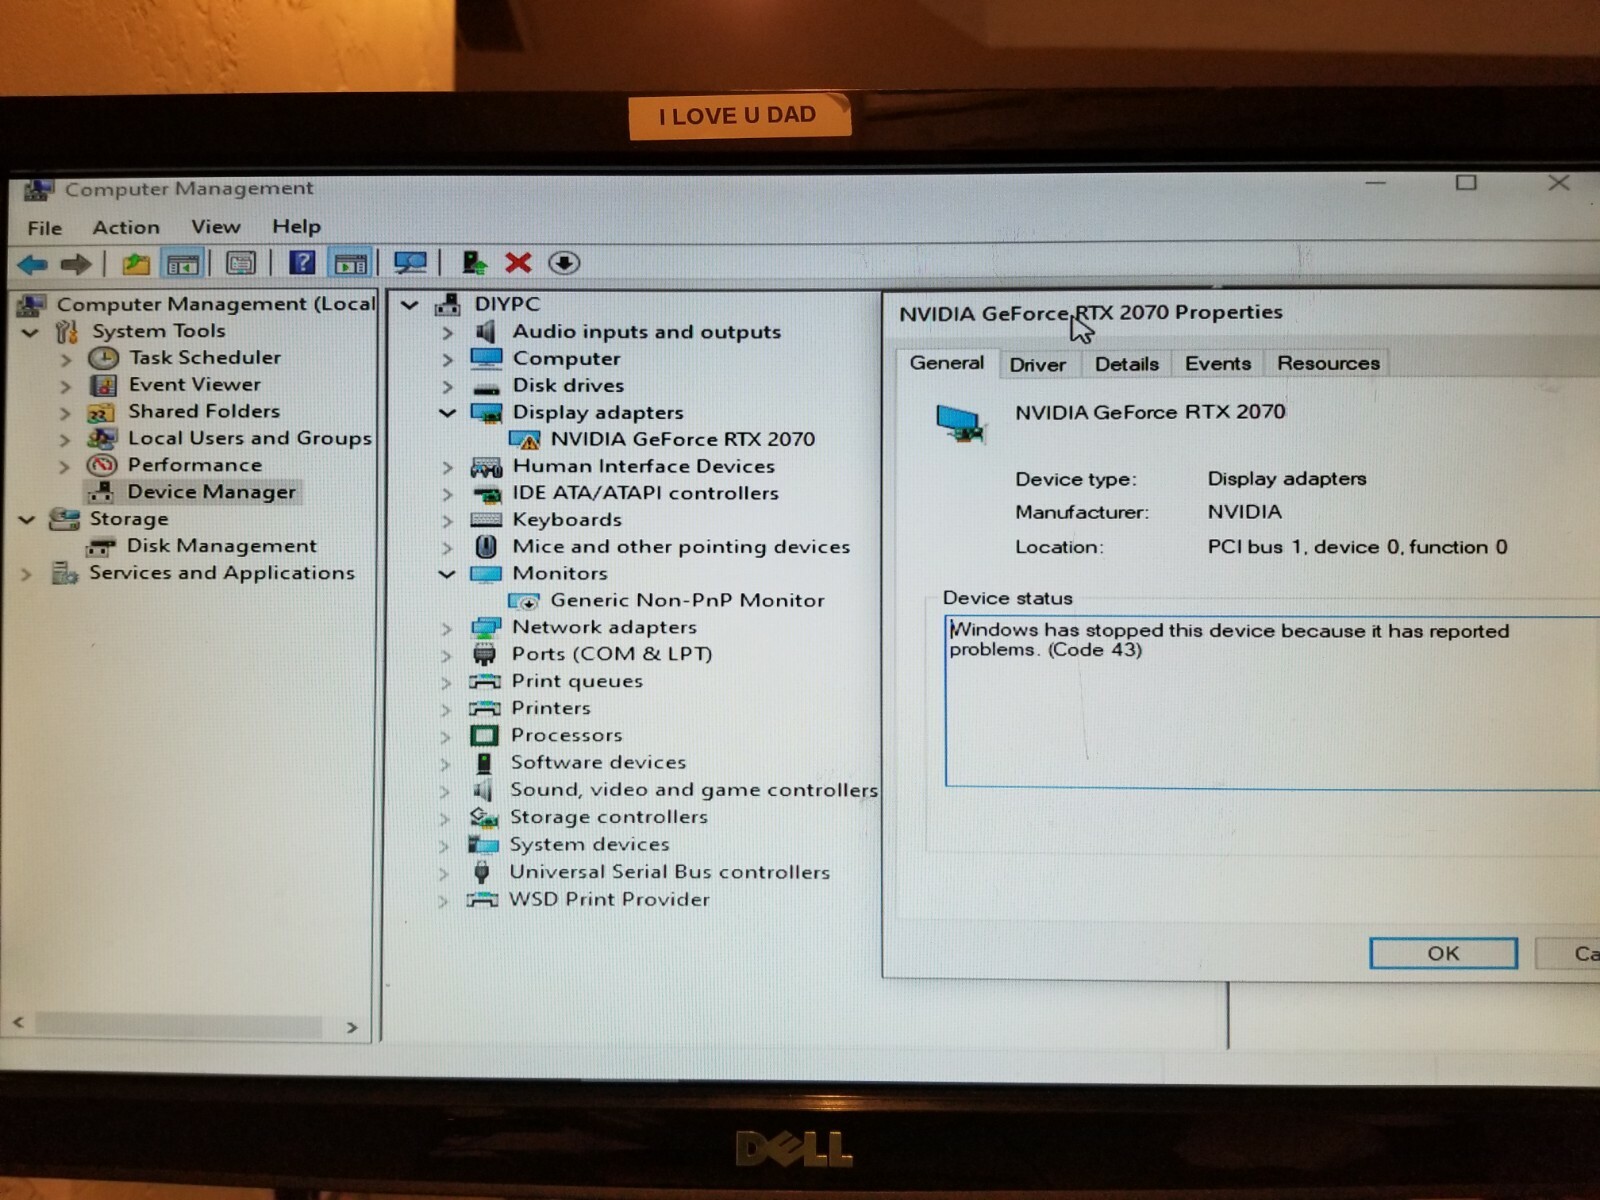Toggle the Show/Hide Action Pane icon
Image resolution: width=1600 pixels, height=1200 pixels.
(x=351, y=263)
